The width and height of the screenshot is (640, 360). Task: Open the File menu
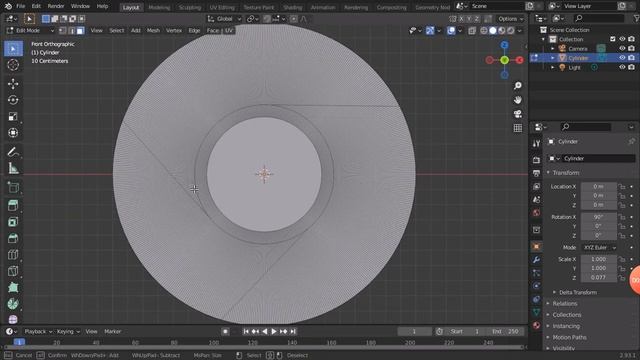21,7
